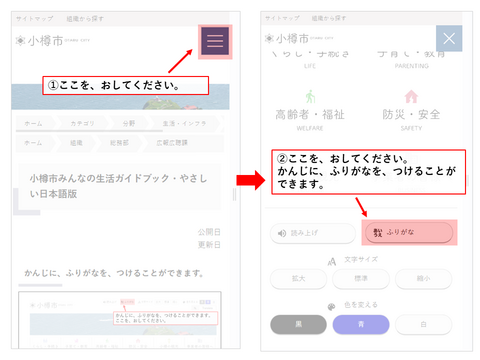Screen dimensions: 480x360
Task: Go to ホーム in the second breadcrumb row
Action: (33, 143)
